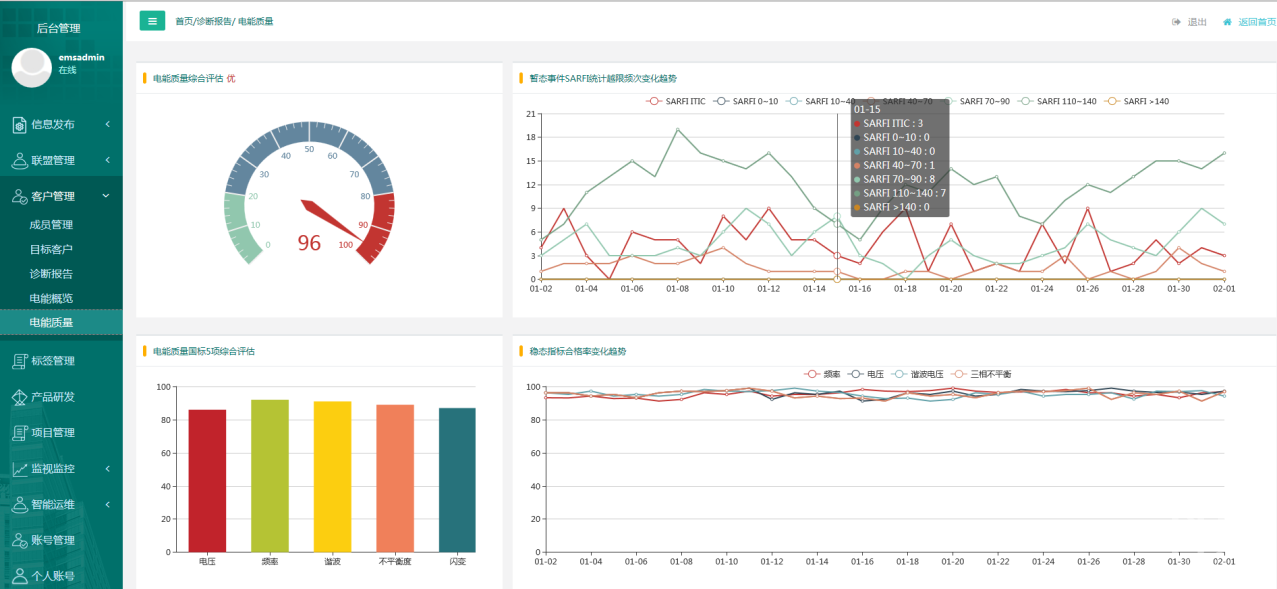
Task: Select 个人账号 in the sidebar
Action: (x=52, y=577)
